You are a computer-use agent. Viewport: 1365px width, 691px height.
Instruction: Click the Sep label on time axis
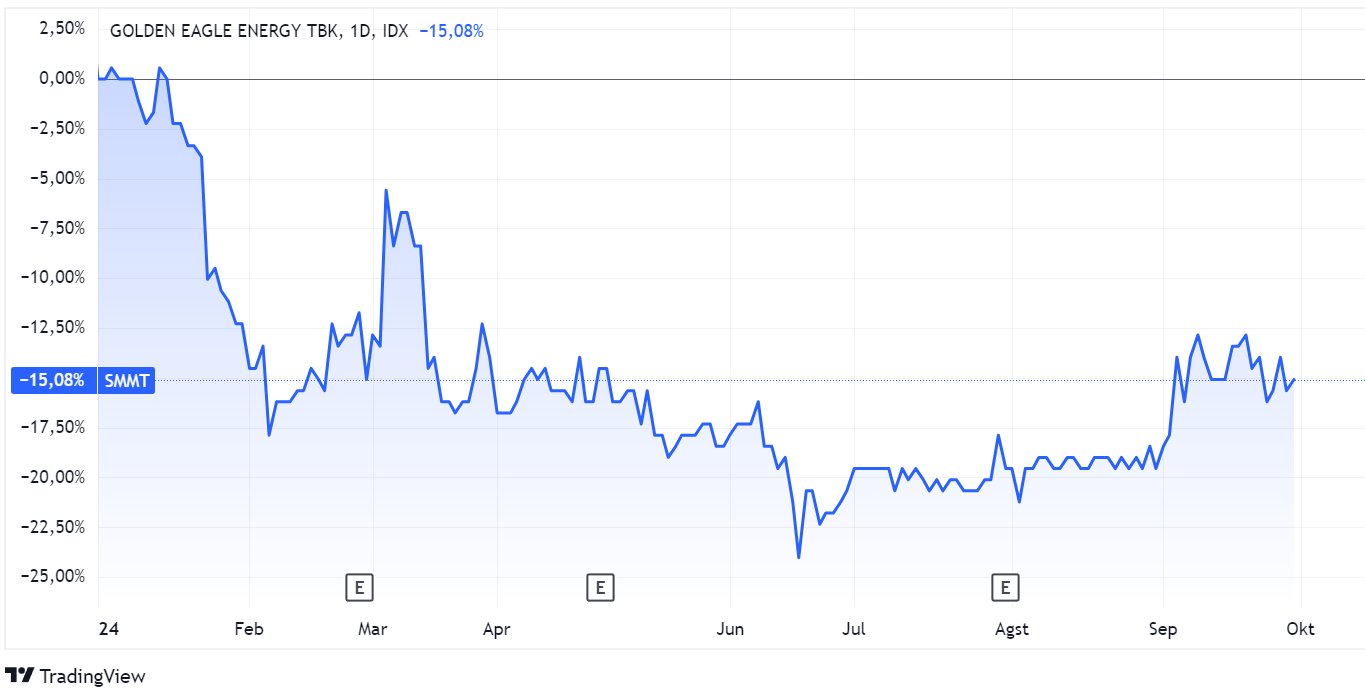point(1163,629)
